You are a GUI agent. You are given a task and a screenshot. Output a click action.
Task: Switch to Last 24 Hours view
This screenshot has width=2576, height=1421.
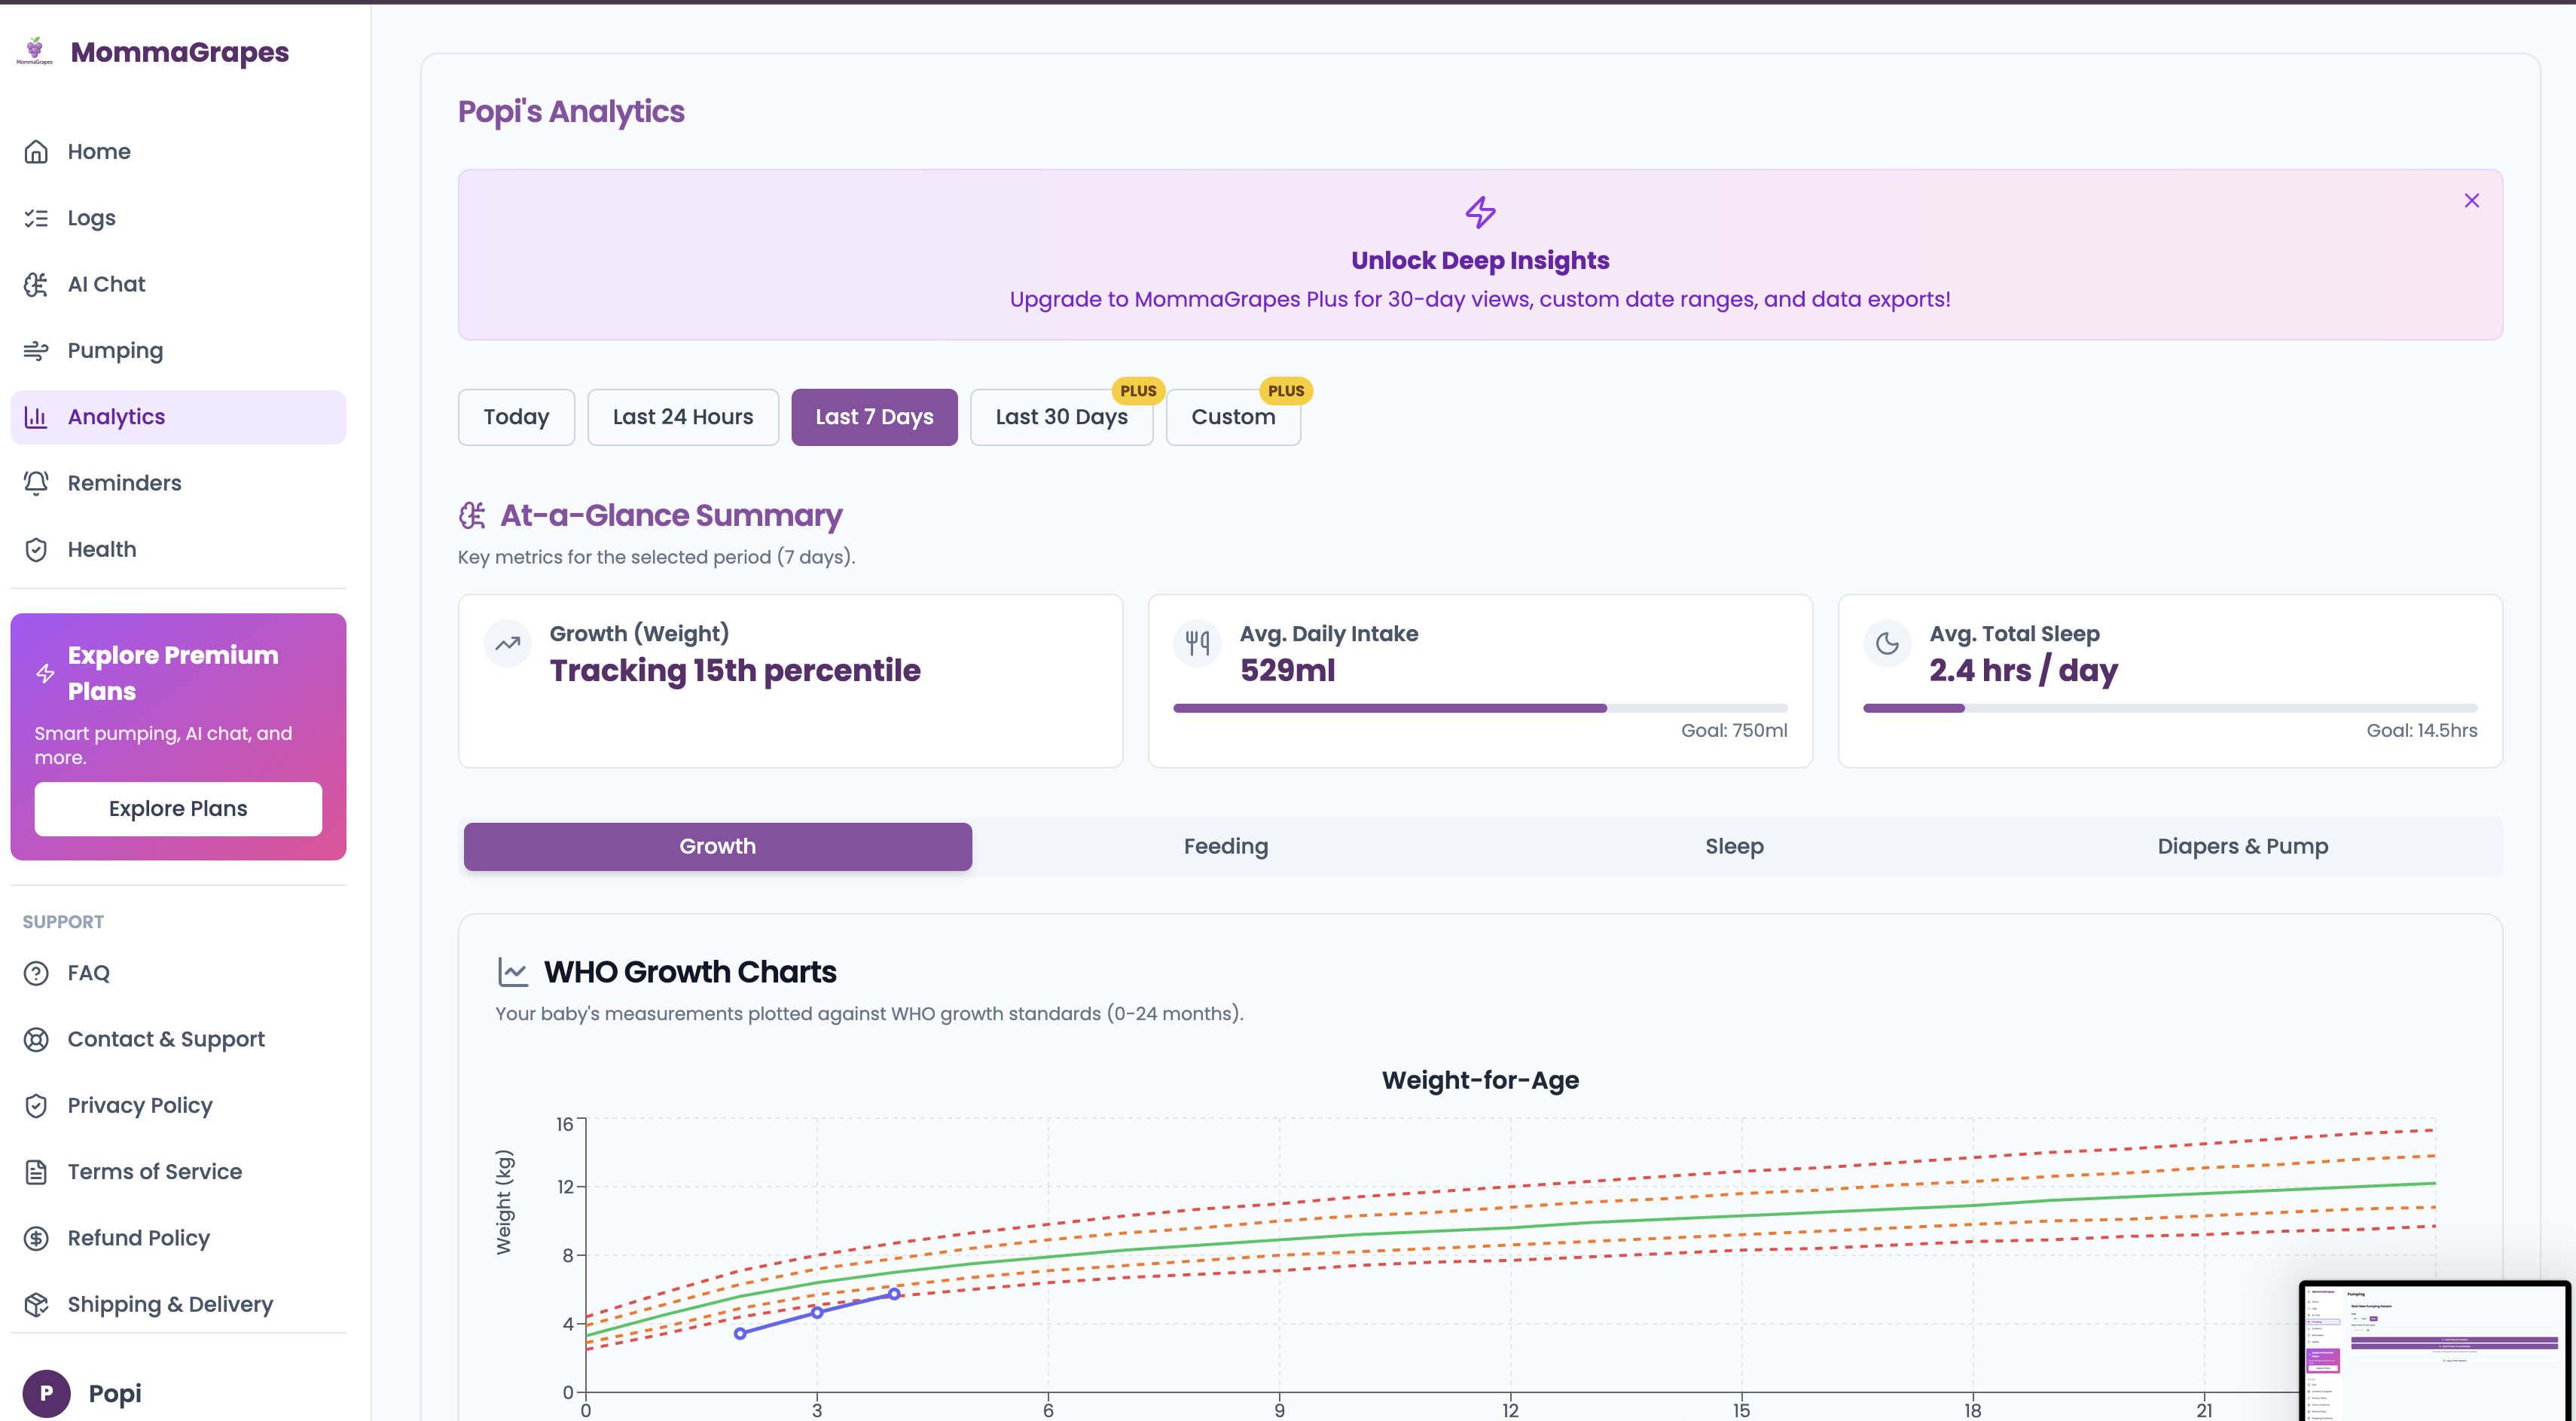[x=683, y=417]
